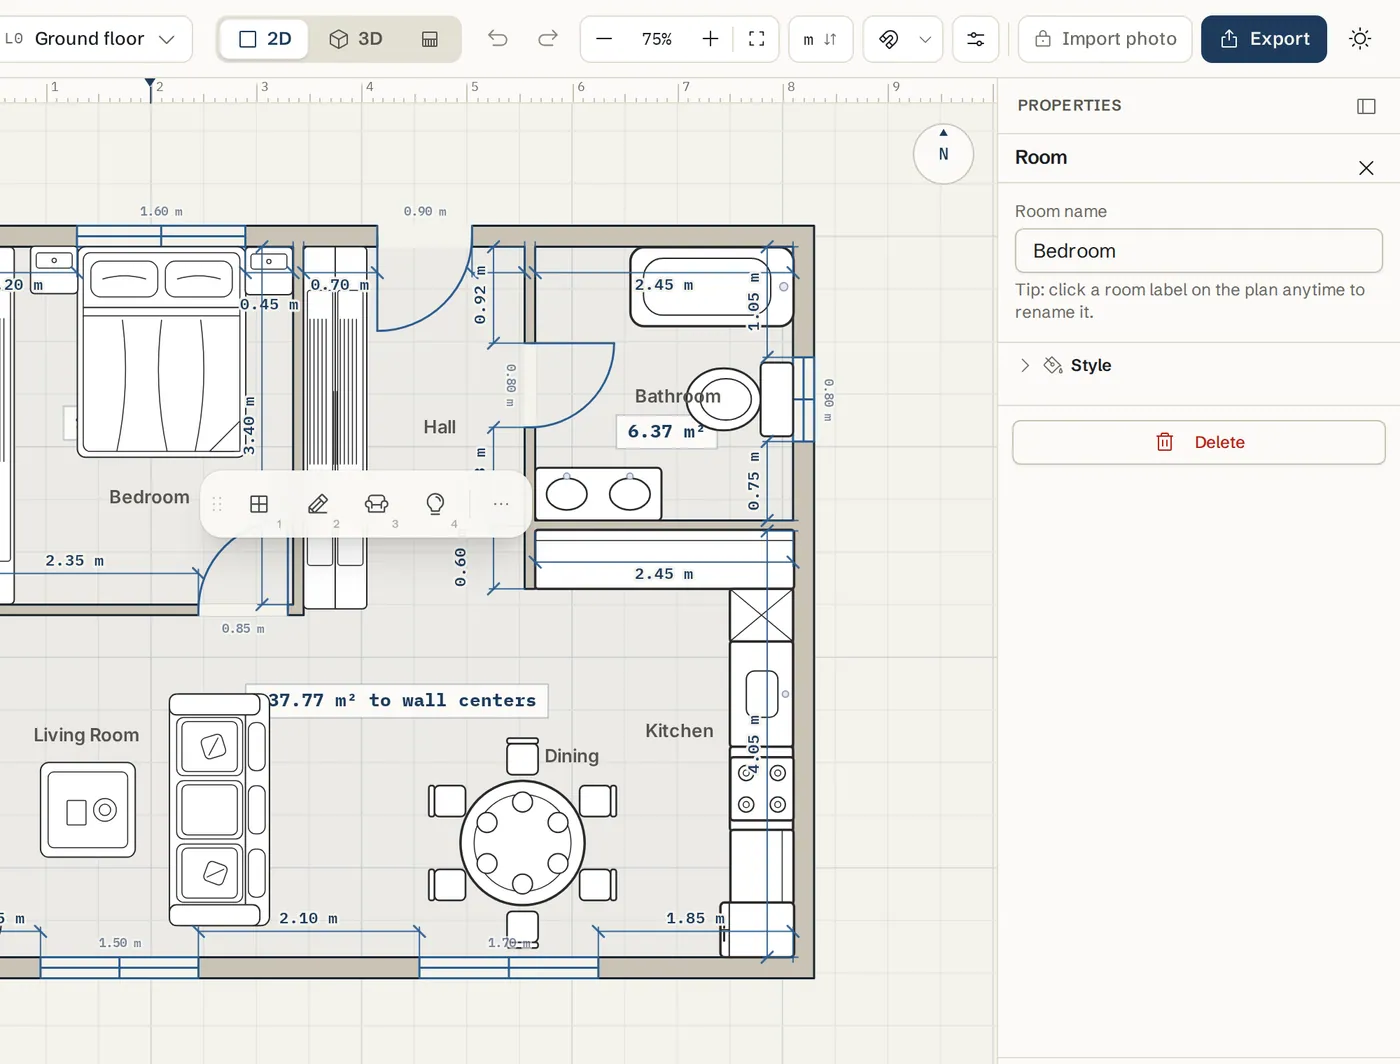Click the 37.77 m² to wall centers label
Screen dimensions: 1400x1064
[x=402, y=701]
